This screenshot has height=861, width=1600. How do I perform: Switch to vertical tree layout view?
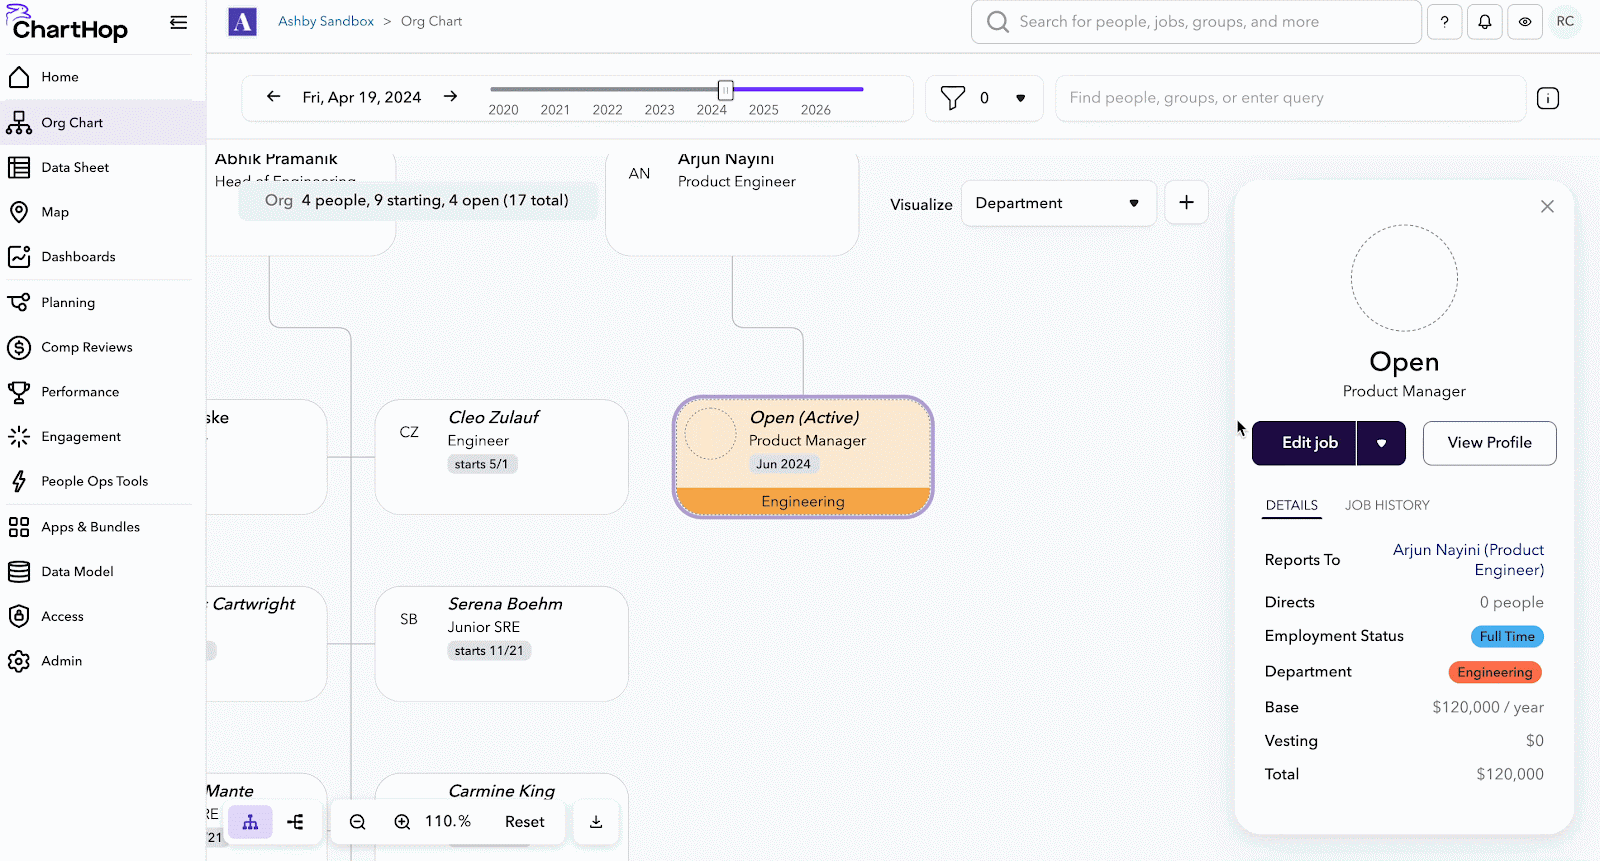pos(250,822)
